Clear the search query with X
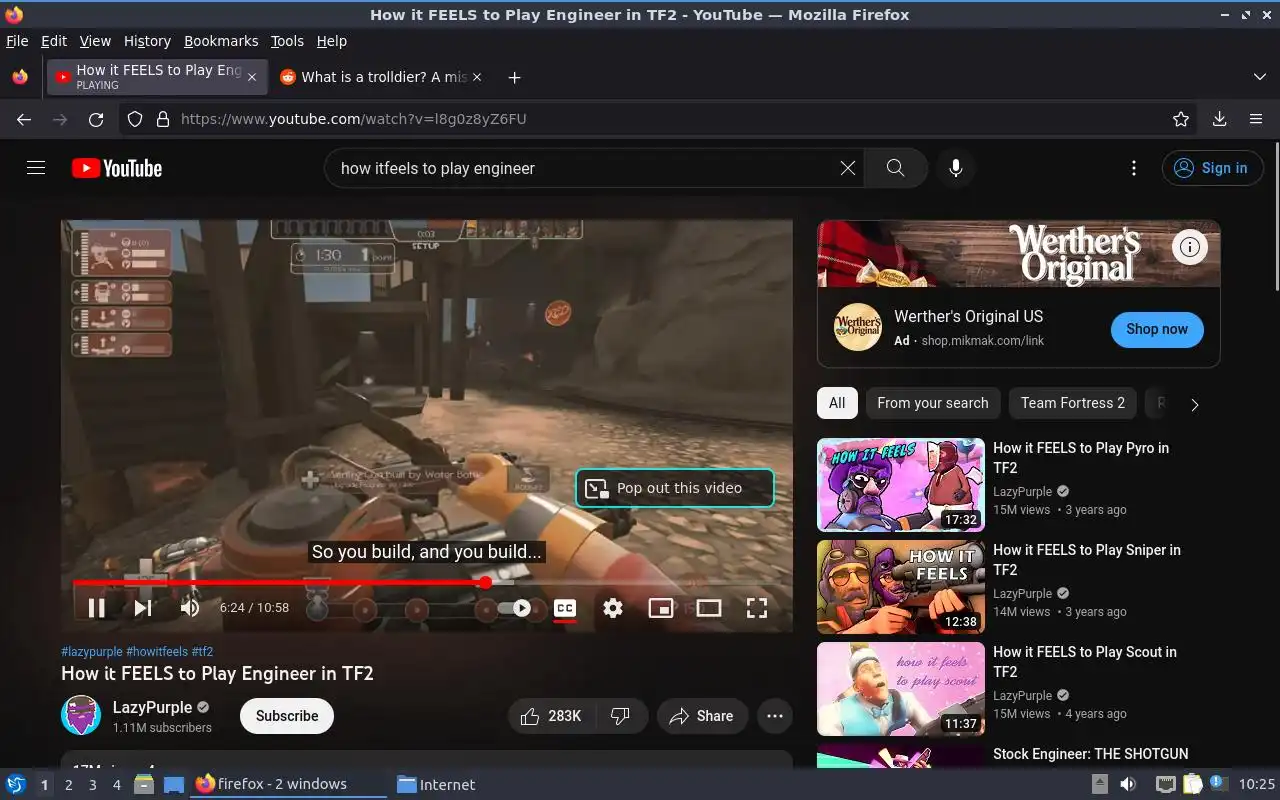The width and height of the screenshot is (1280, 800). 848,168
